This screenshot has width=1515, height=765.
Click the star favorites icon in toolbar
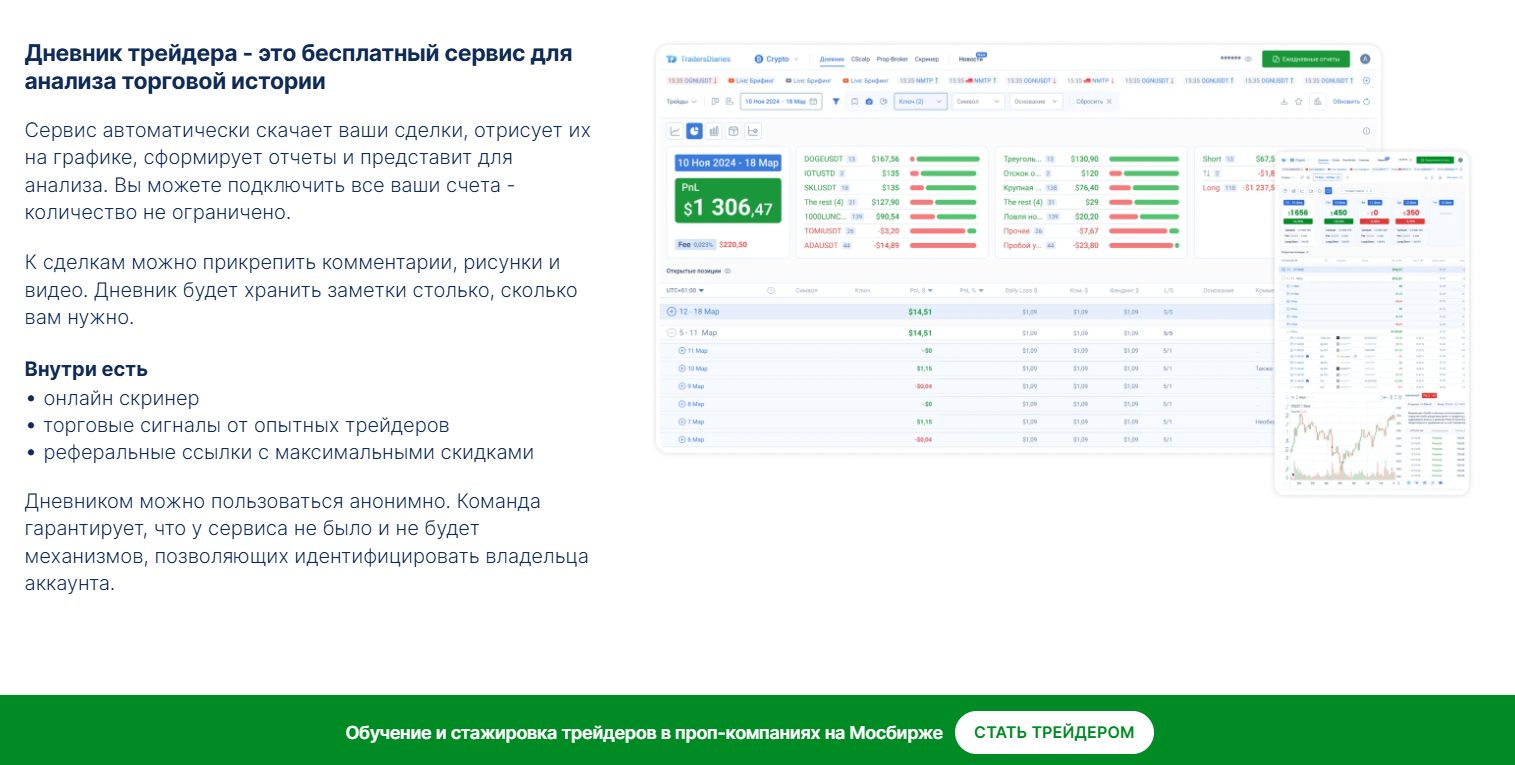click(x=1299, y=101)
